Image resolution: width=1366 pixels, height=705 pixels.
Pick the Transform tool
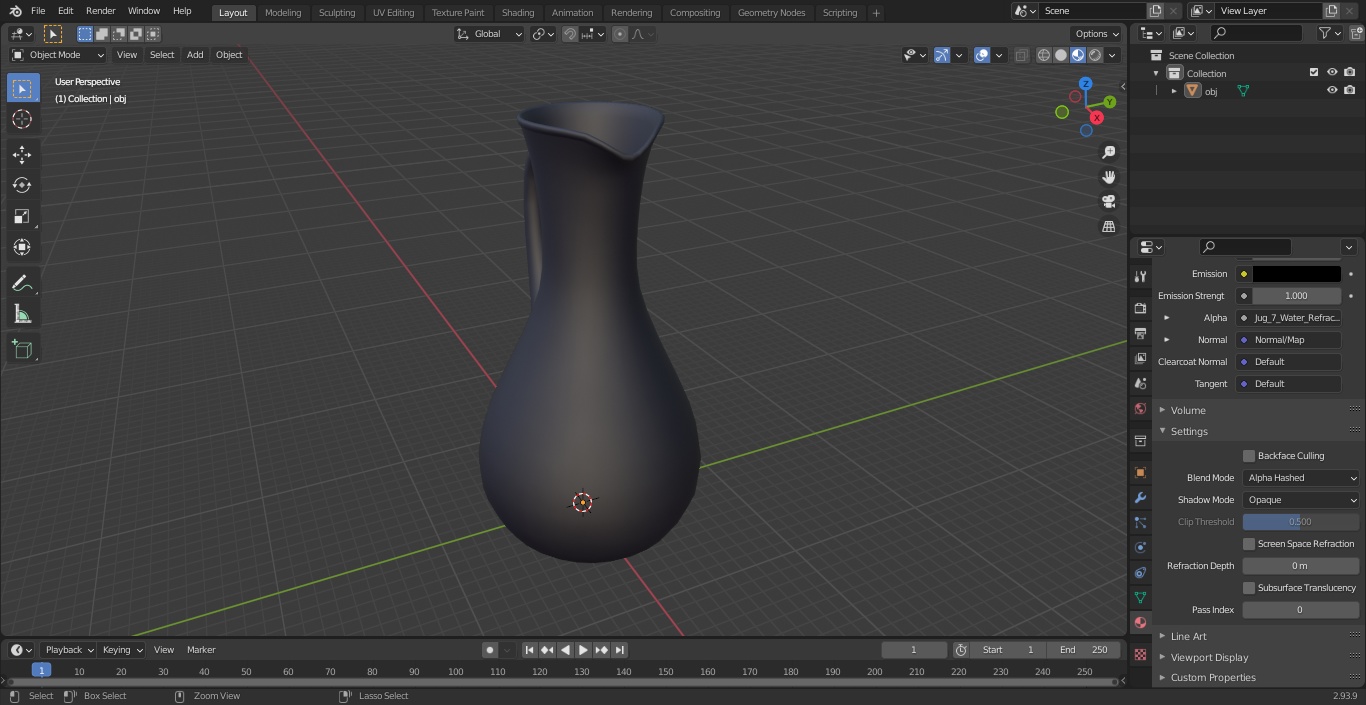(22, 247)
